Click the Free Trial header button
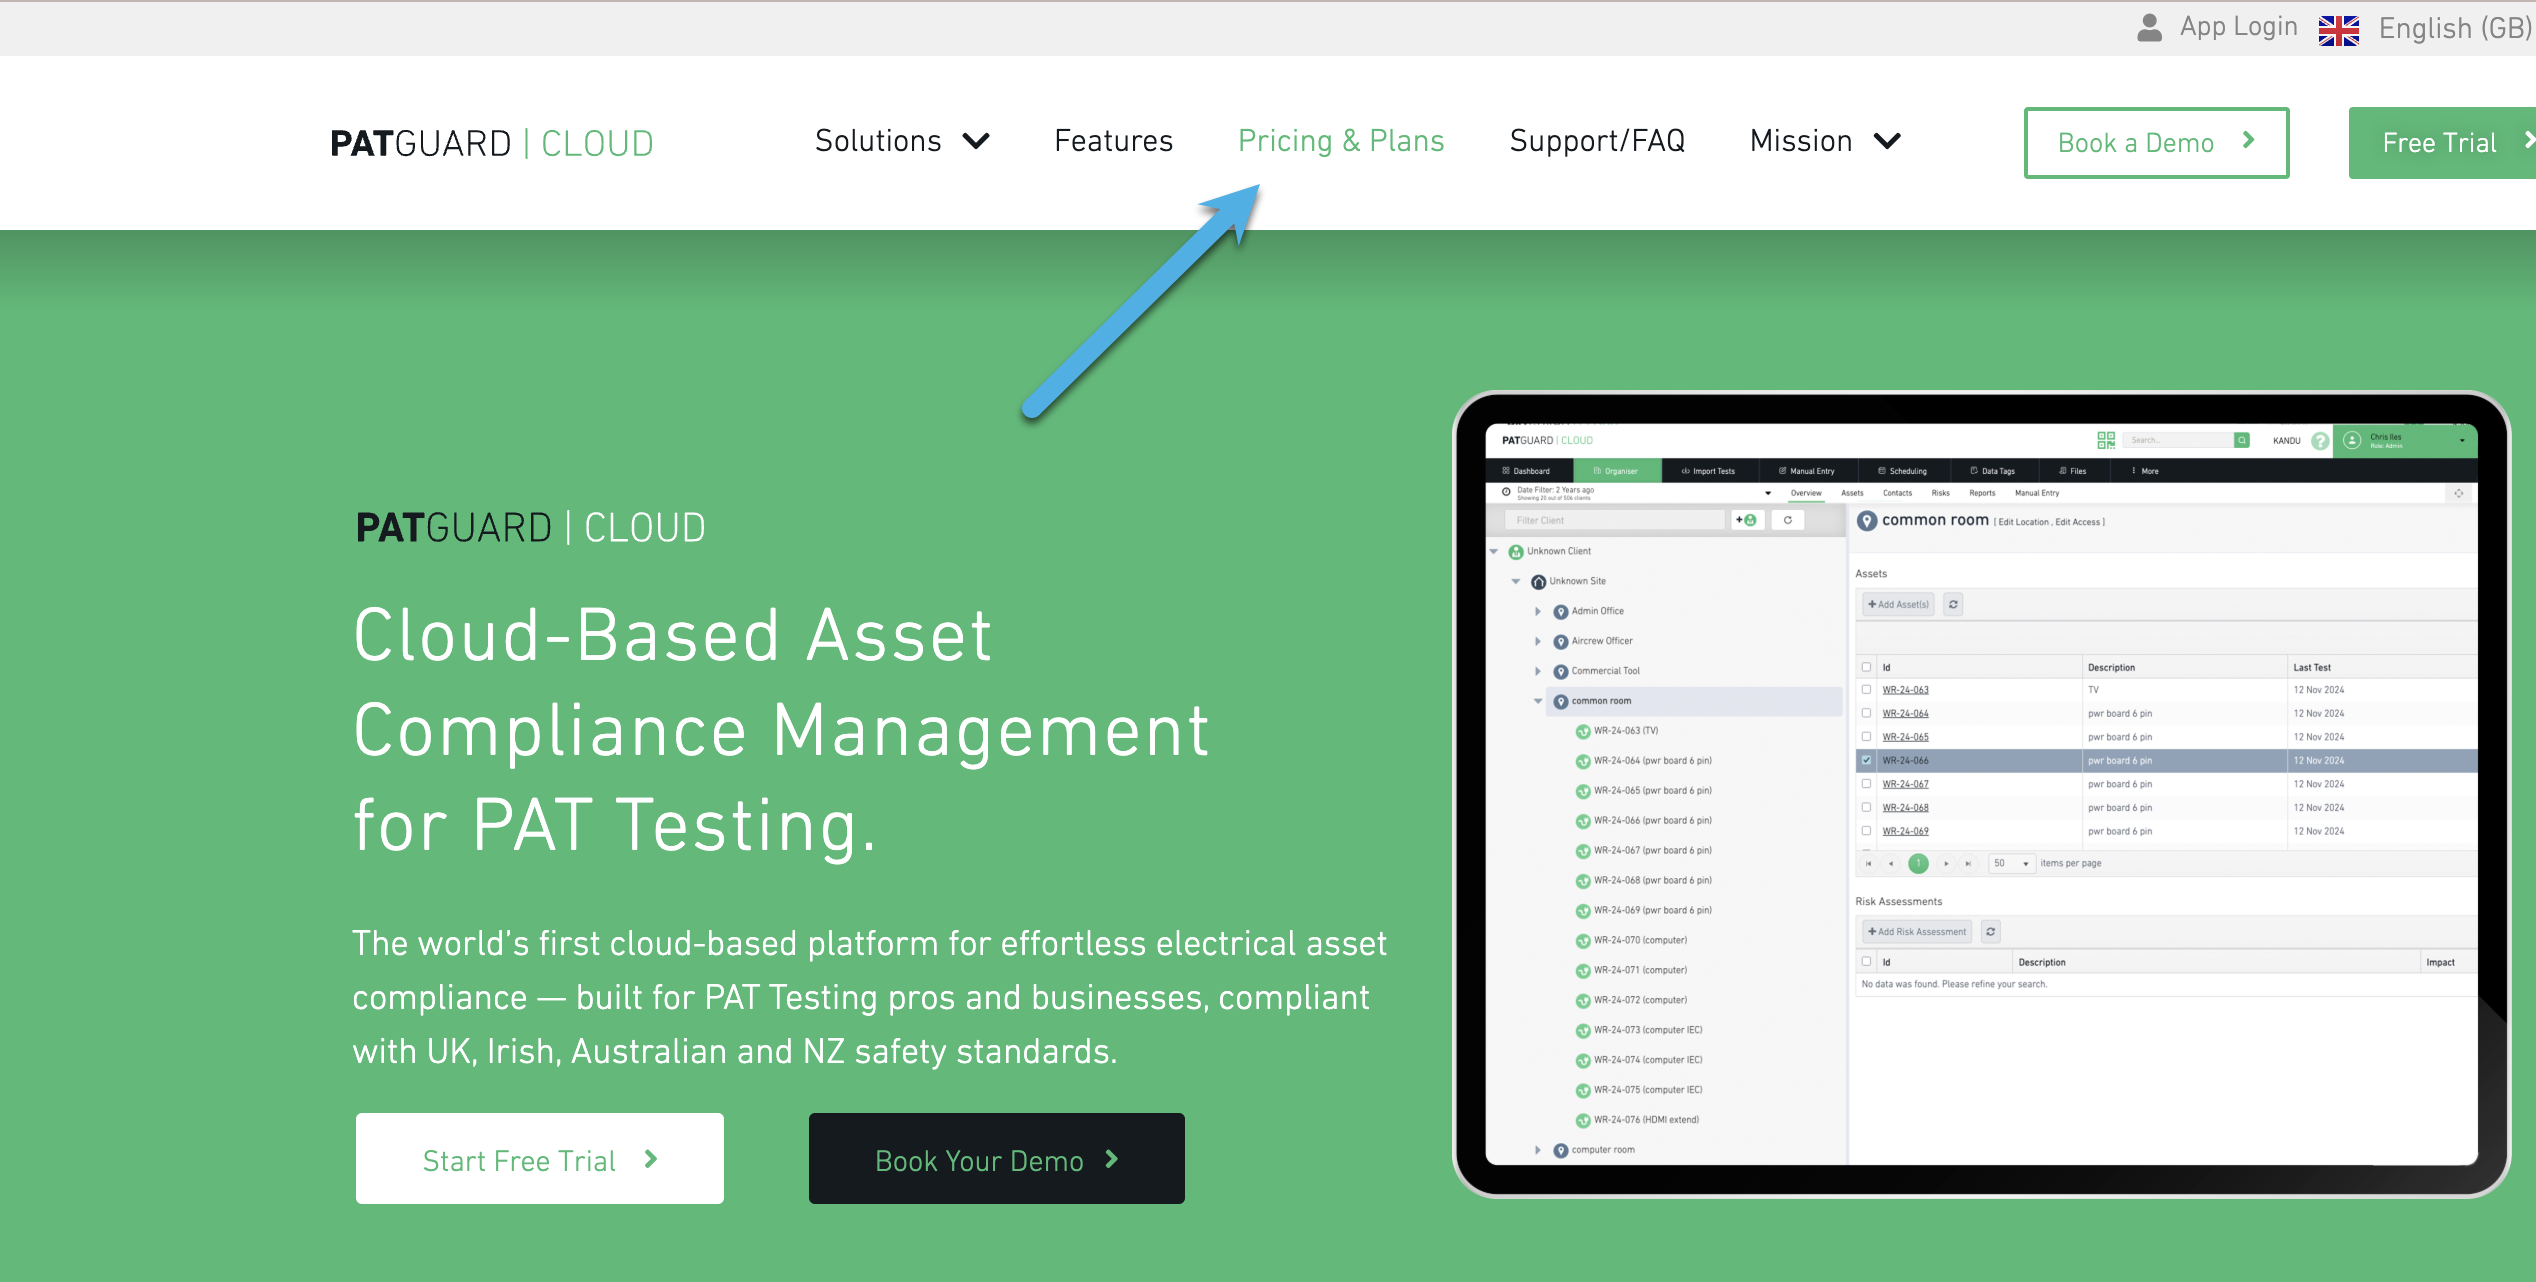This screenshot has width=2536, height=1282. coord(2442,143)
